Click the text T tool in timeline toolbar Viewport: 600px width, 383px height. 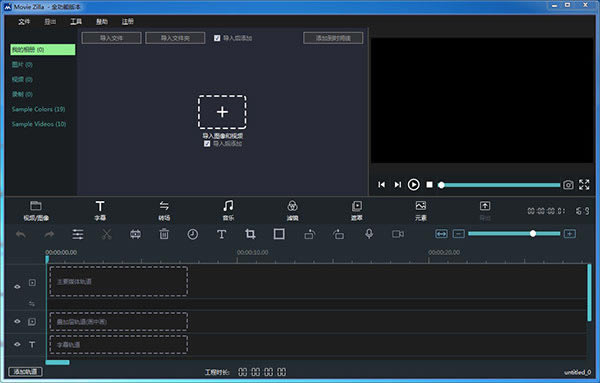(221, 234)
